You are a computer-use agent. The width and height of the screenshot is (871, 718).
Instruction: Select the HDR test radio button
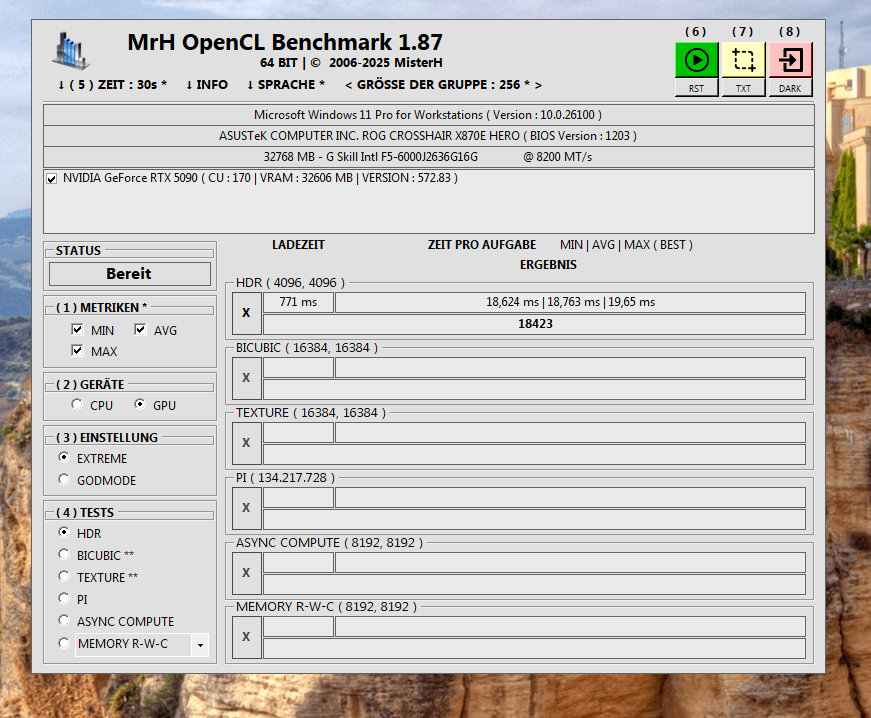(64, 532)
